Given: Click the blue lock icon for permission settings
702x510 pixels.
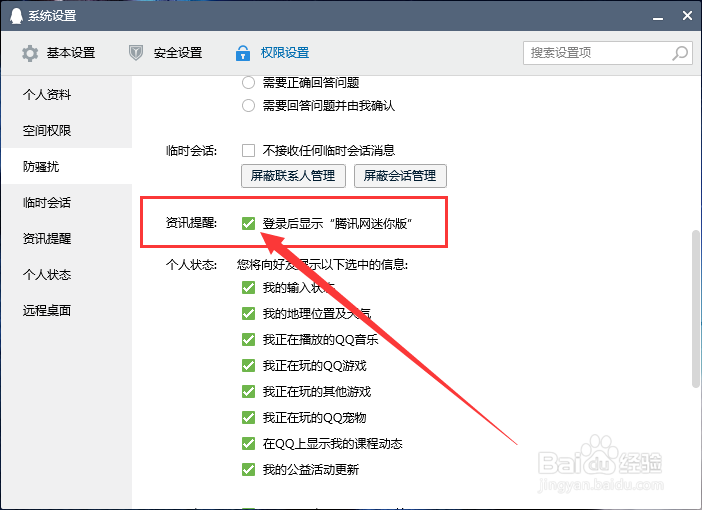Looking at the screenshot, I should (243, 53).
